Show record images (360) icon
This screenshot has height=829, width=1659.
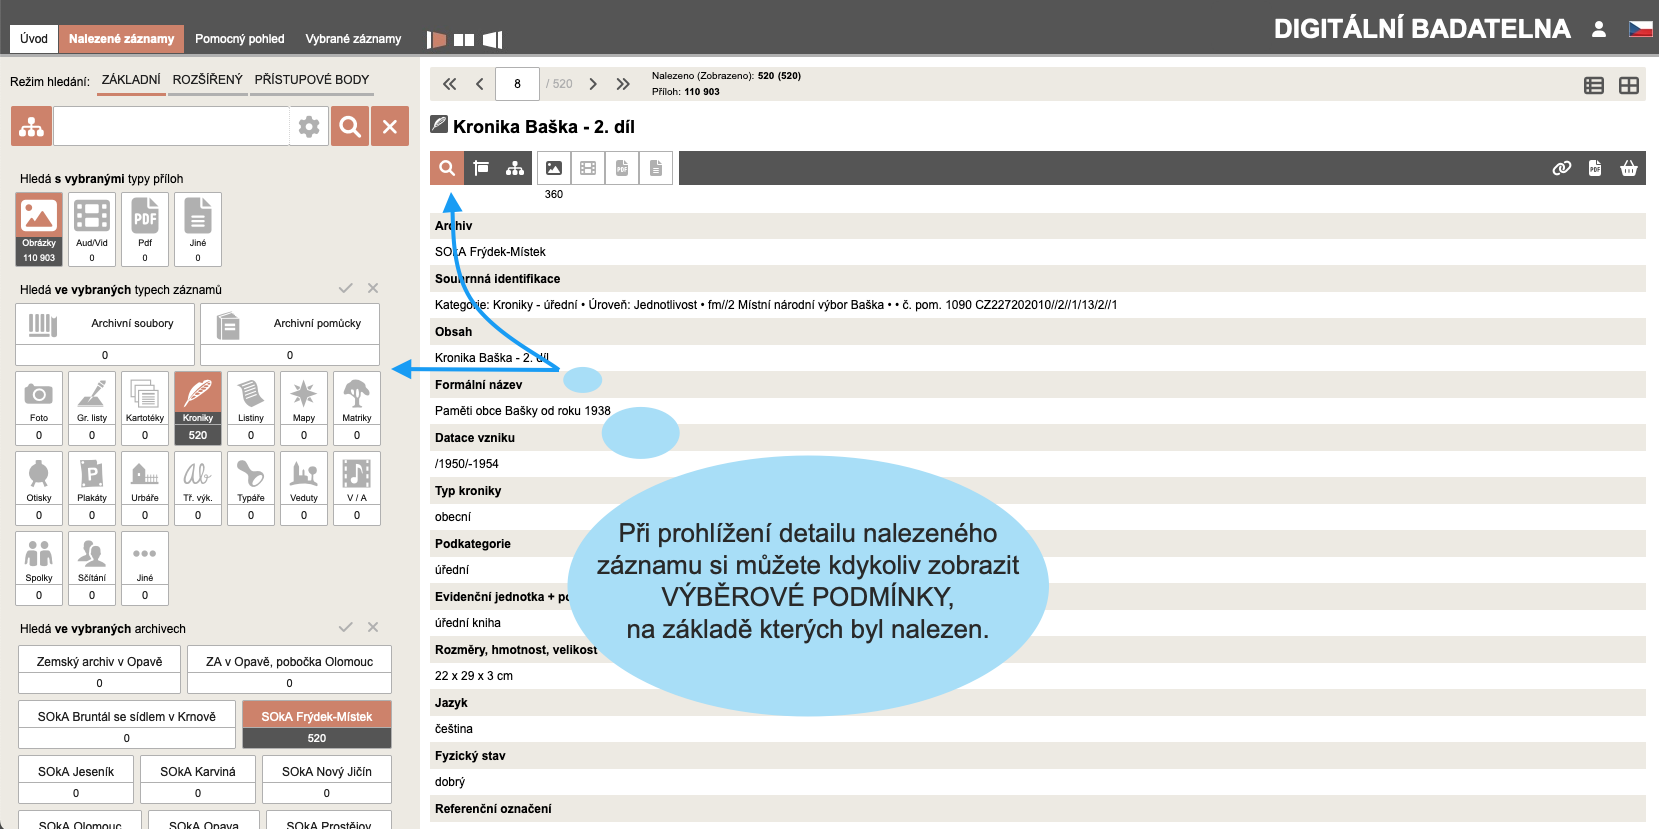[554, 168]
